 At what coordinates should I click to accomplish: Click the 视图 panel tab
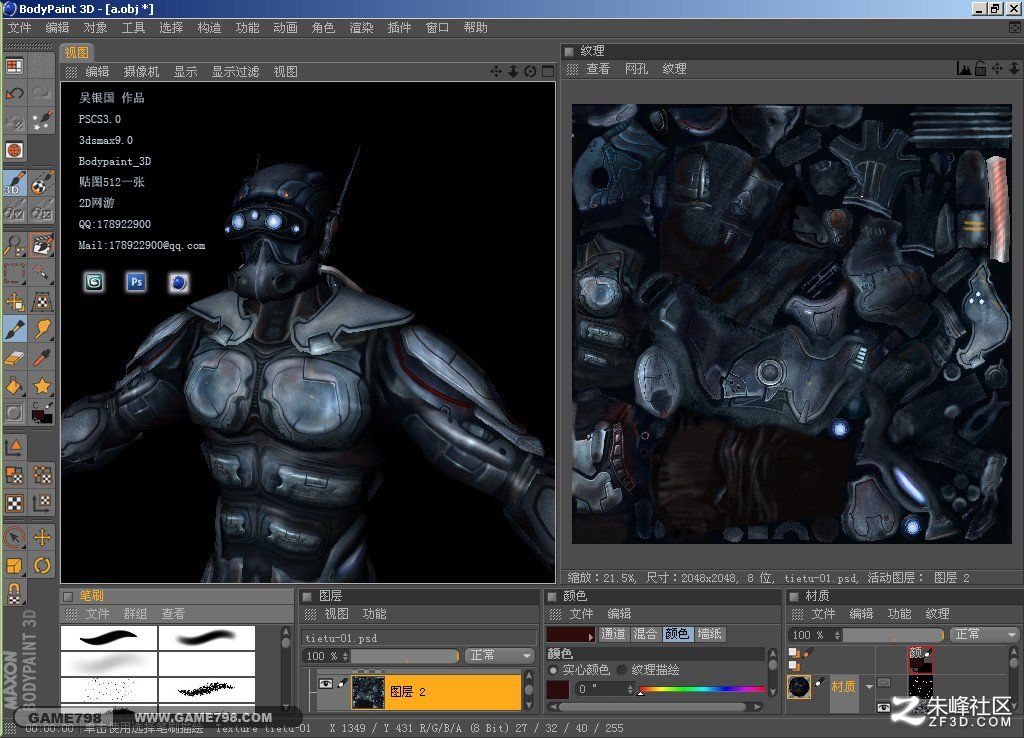76,52
